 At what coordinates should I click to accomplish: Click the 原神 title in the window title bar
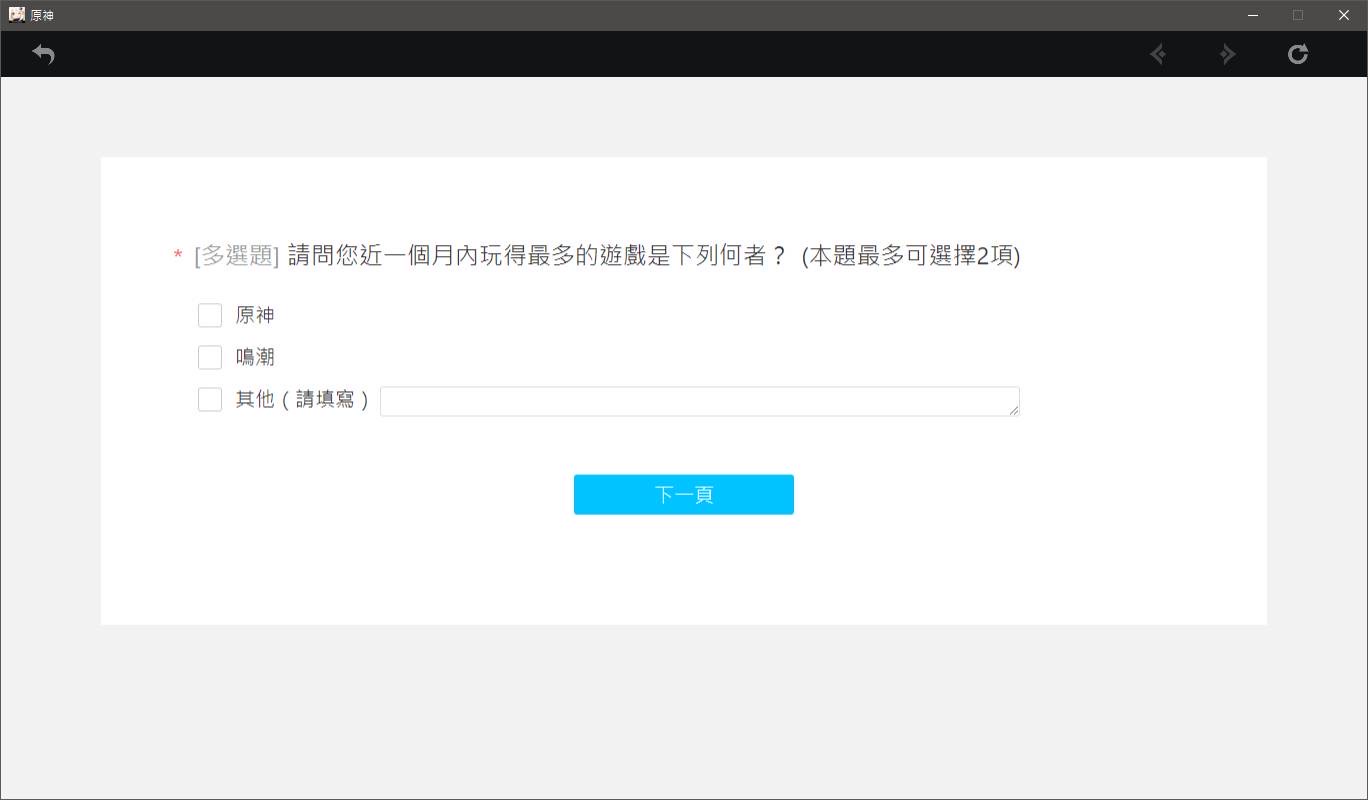coord(42,16)
